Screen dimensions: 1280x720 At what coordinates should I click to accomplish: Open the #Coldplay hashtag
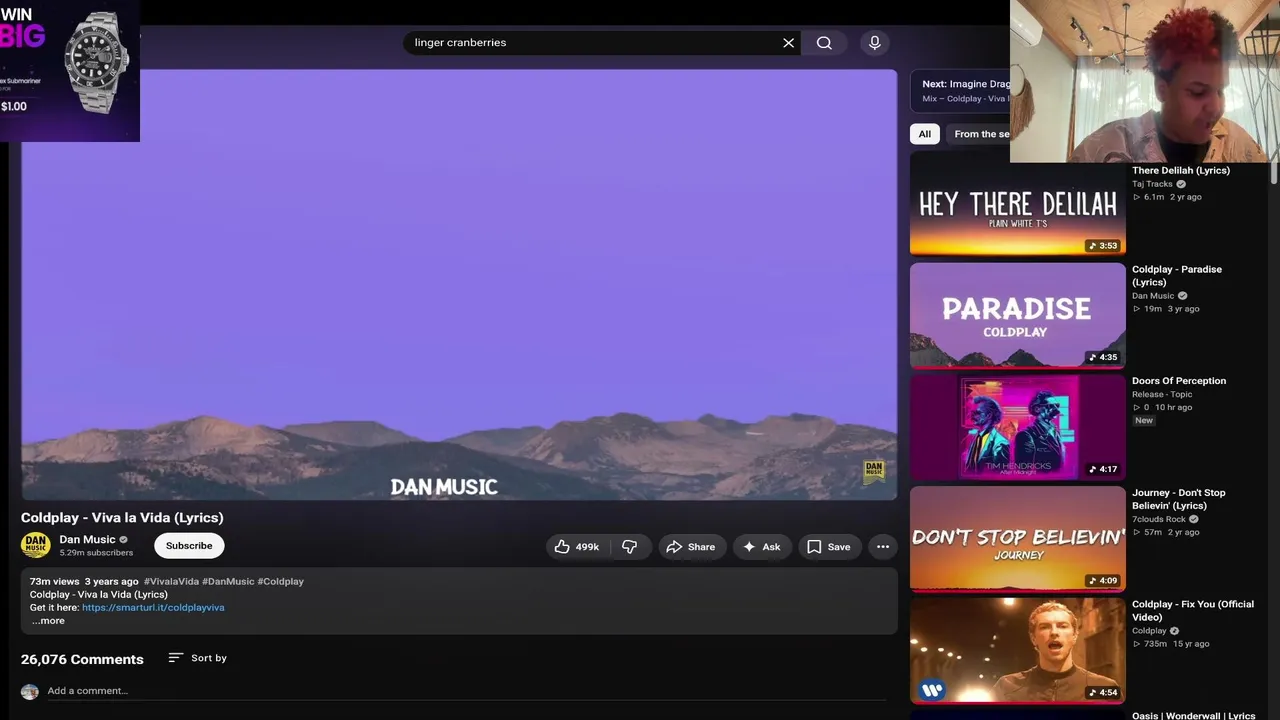point(281,581)
